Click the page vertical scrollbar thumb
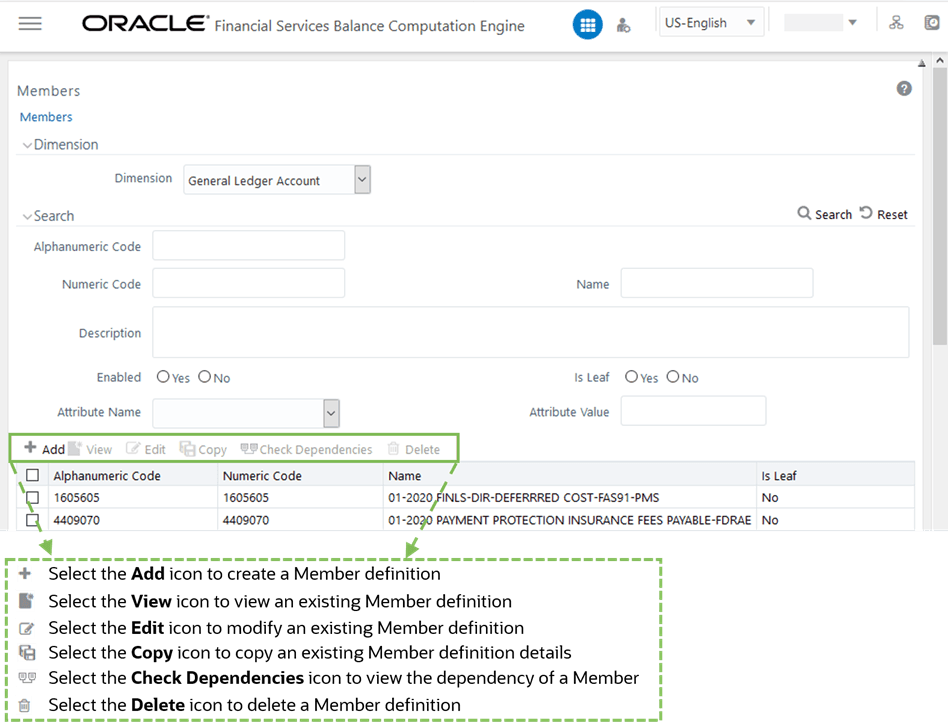Viewport: 948px width, 724px height. click(940, 205)
